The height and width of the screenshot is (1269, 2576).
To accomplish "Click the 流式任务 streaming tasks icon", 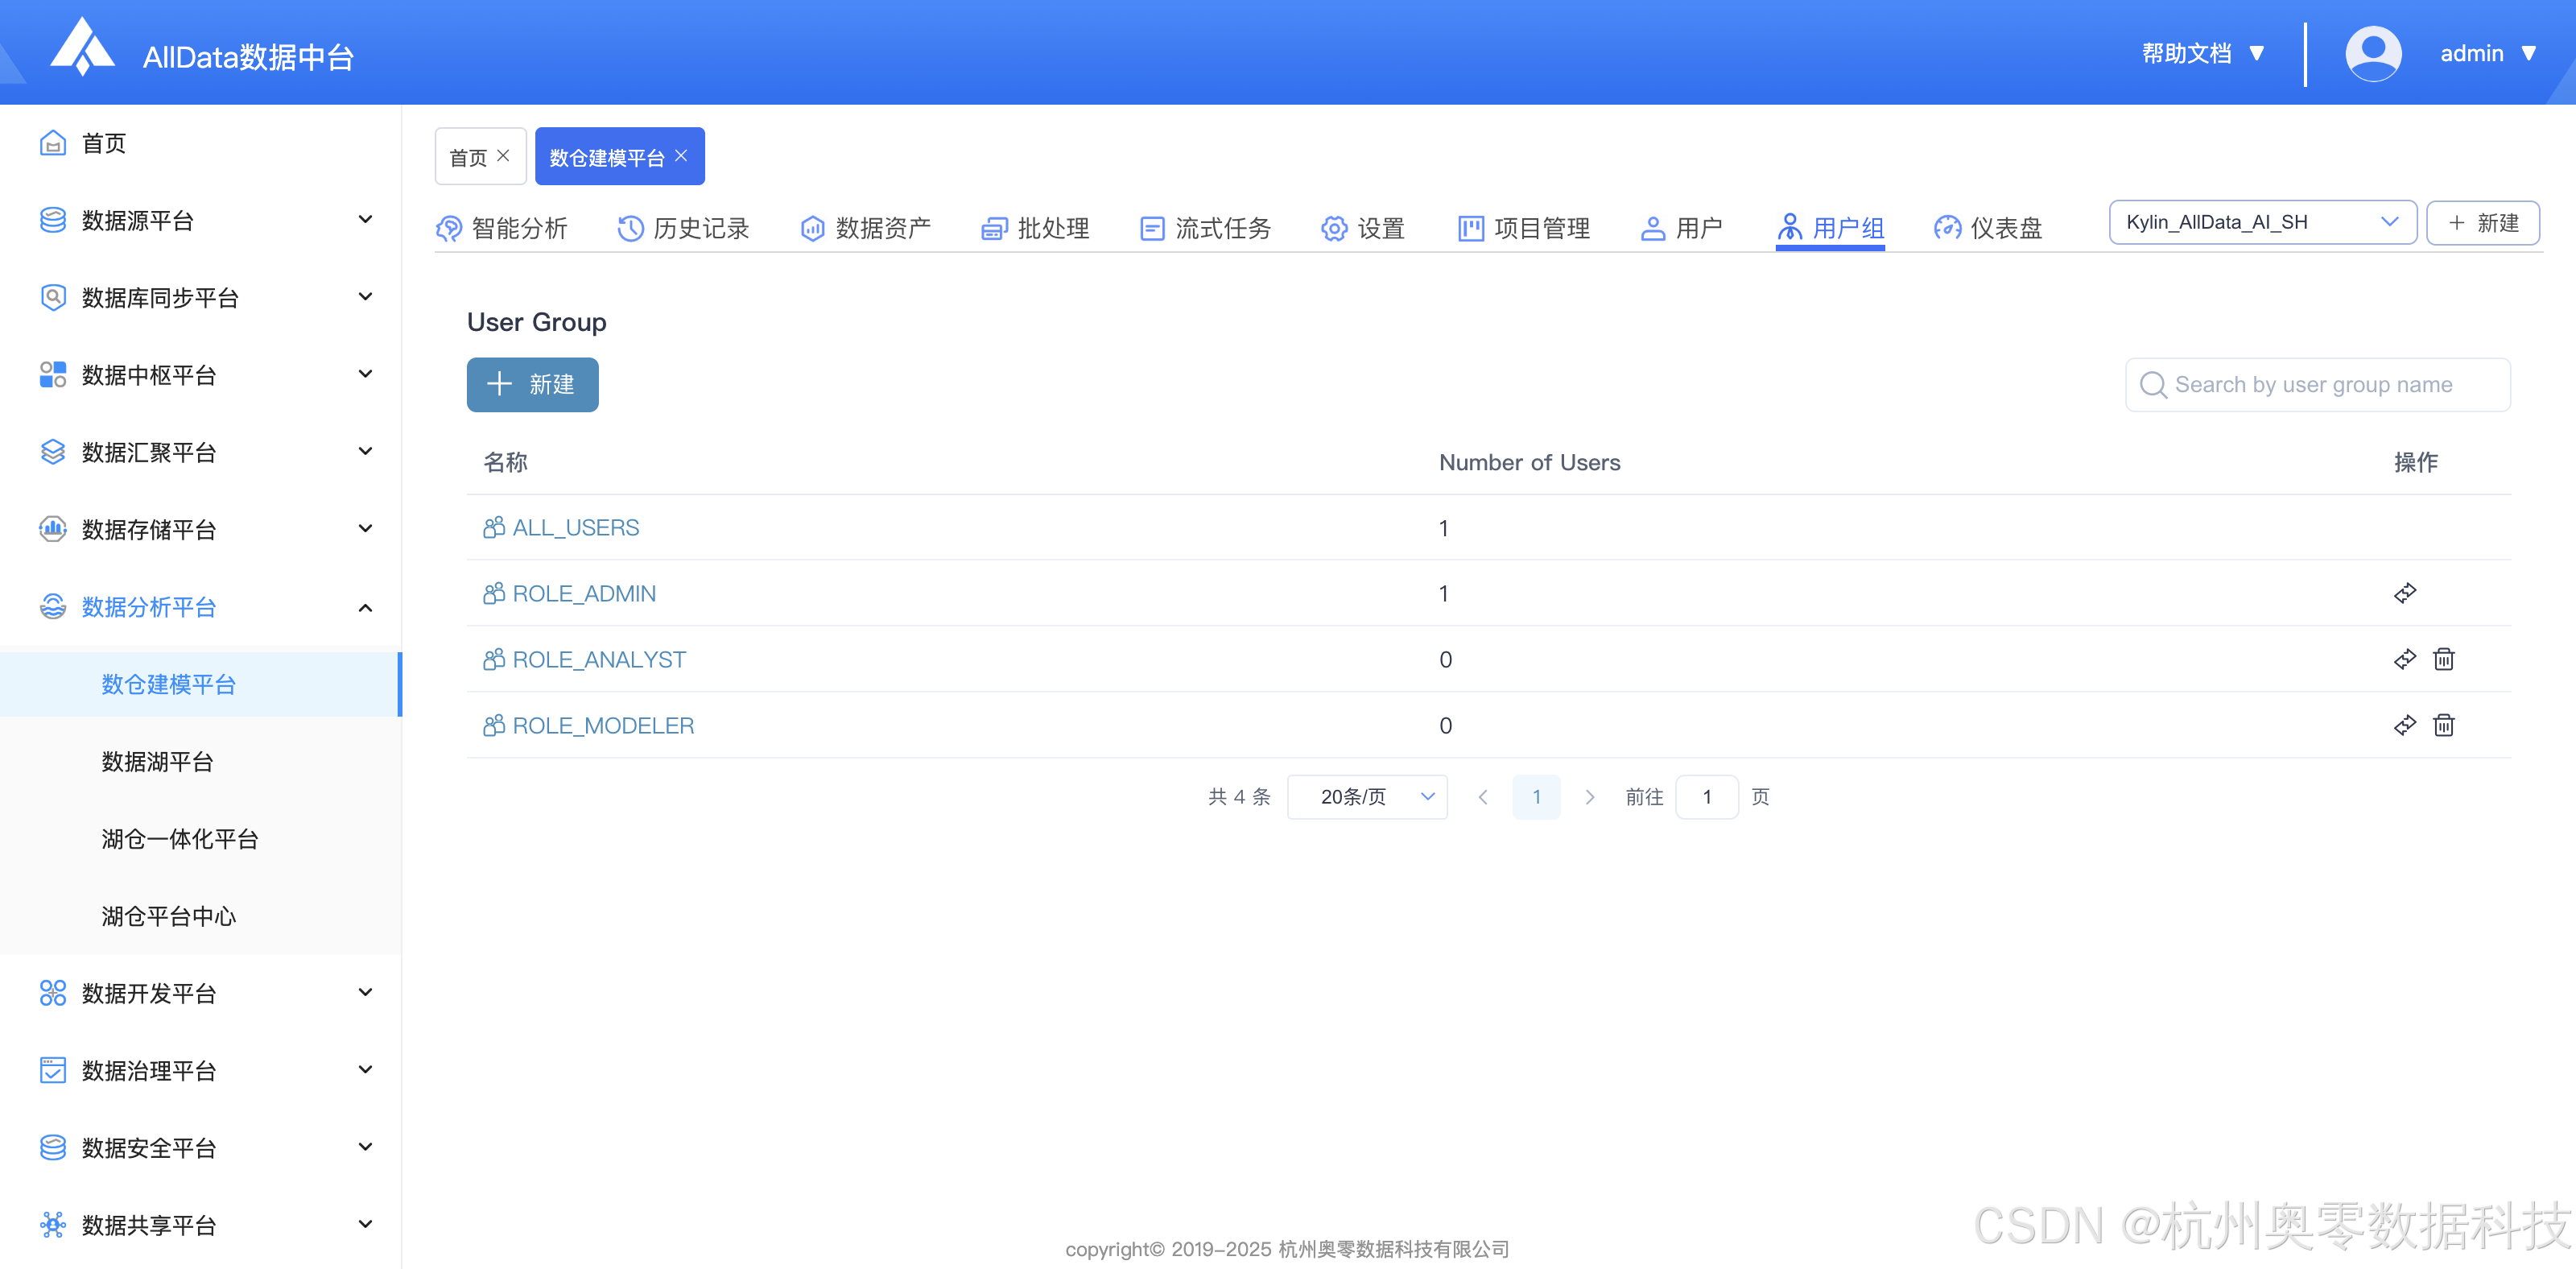I will 1151,228.
